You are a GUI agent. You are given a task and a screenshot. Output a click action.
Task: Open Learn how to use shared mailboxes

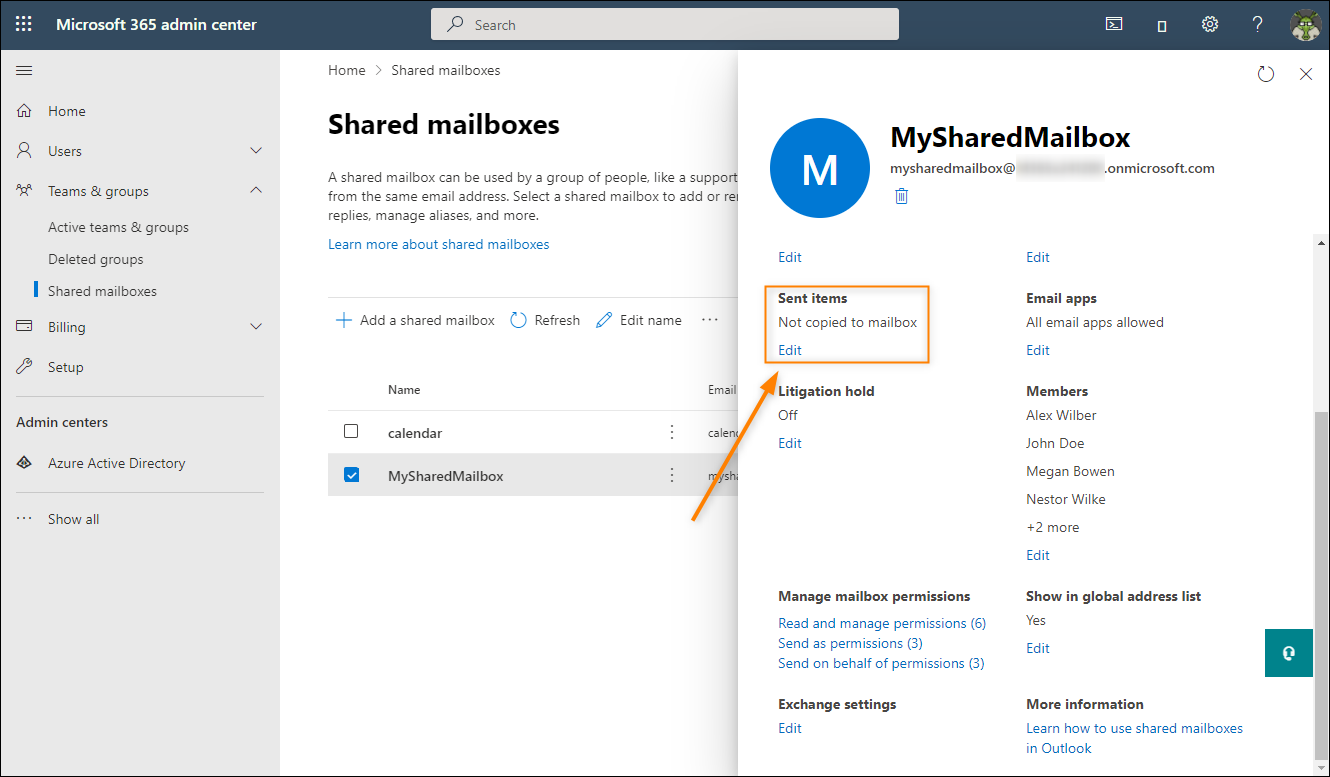tap(1134, 738)
